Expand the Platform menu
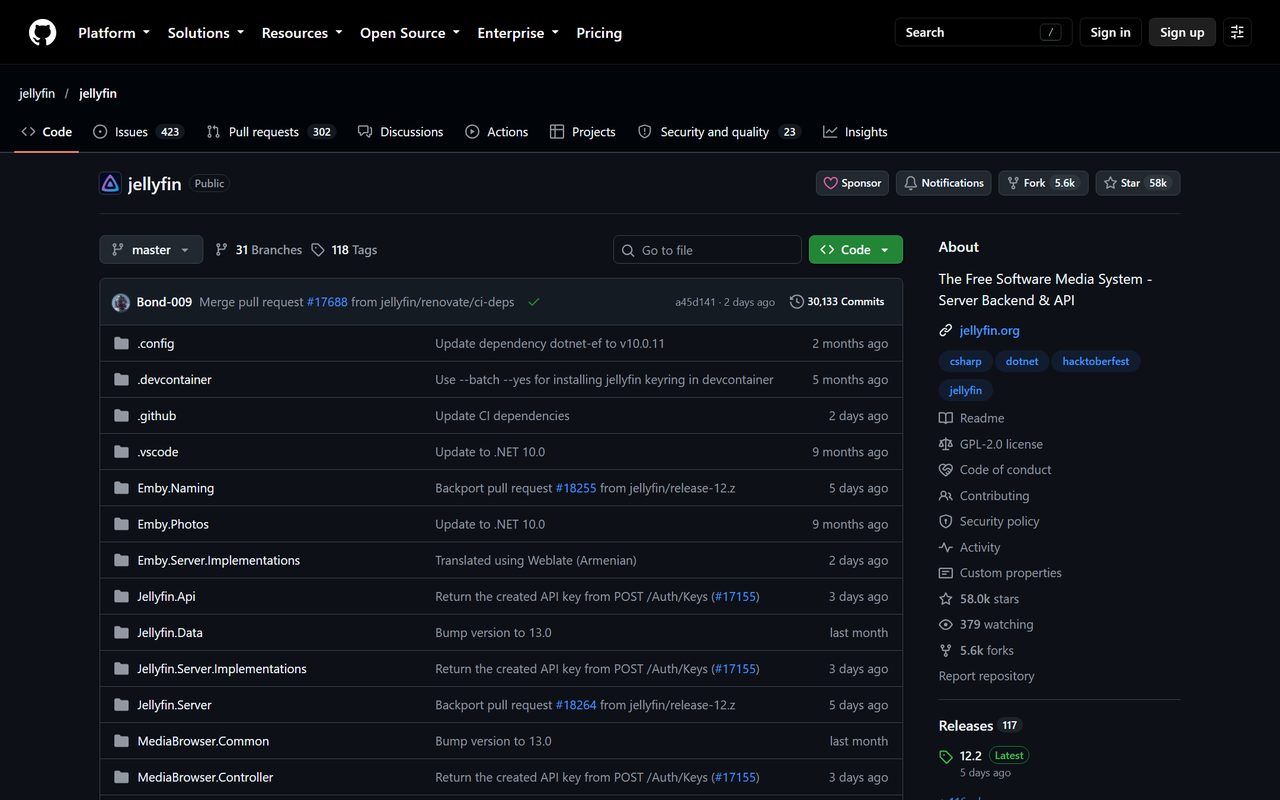 114,32
